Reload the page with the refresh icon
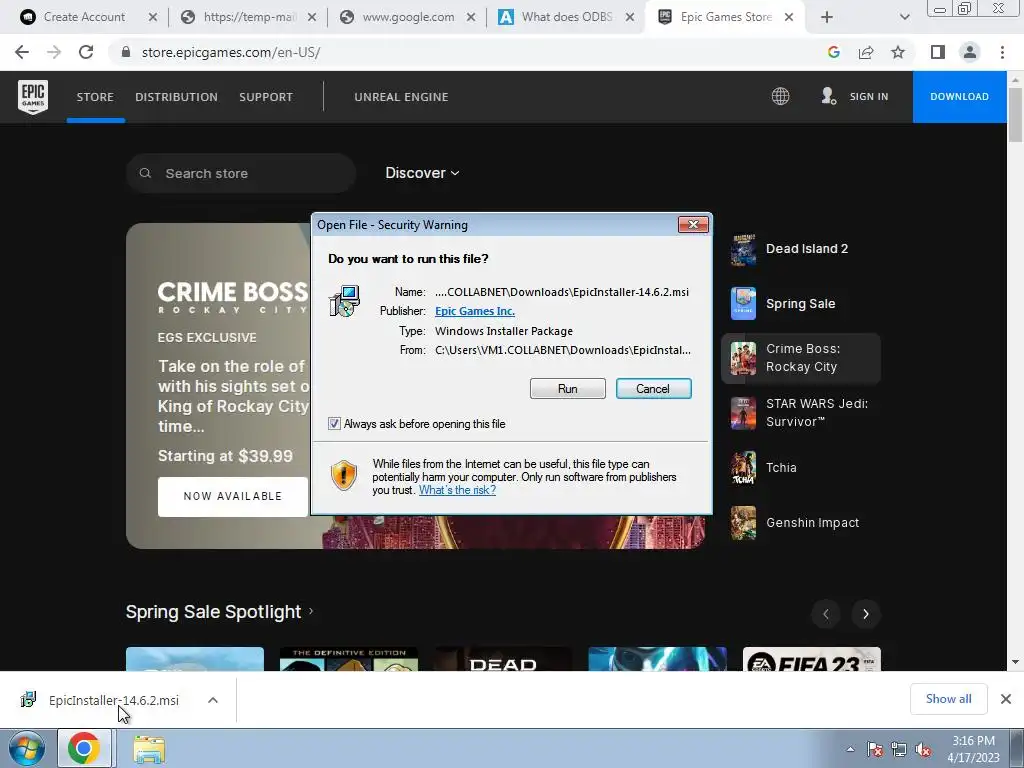The height and width of the screenshot is (768, 1024). click(86, 52)
